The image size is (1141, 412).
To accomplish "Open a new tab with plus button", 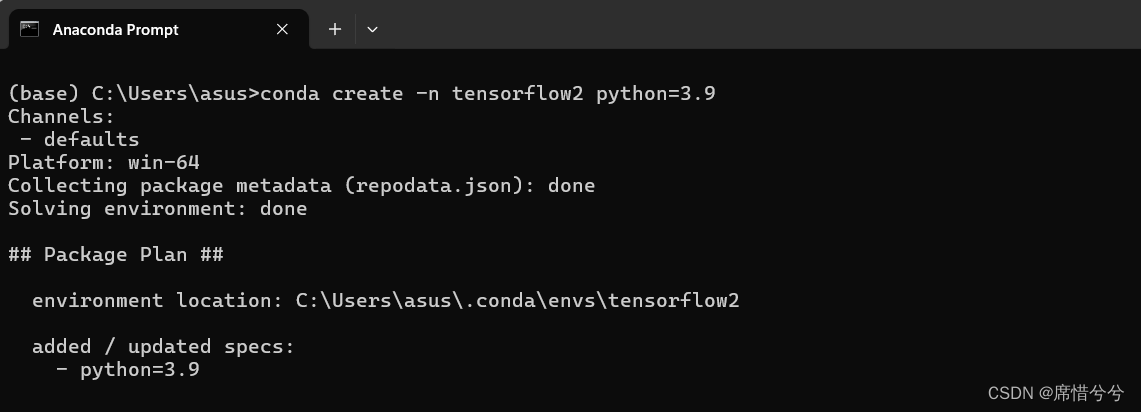I will click(x=335, y=29).
